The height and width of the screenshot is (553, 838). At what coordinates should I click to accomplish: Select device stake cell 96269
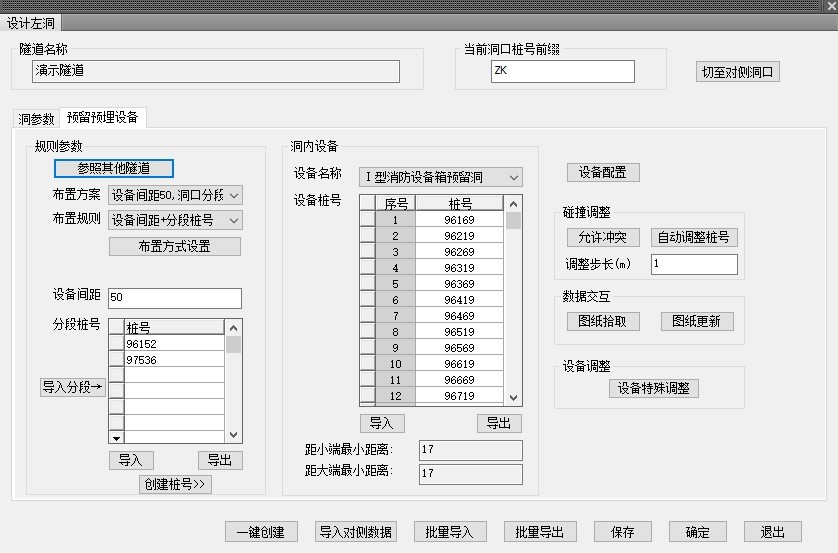click(459, 252)
